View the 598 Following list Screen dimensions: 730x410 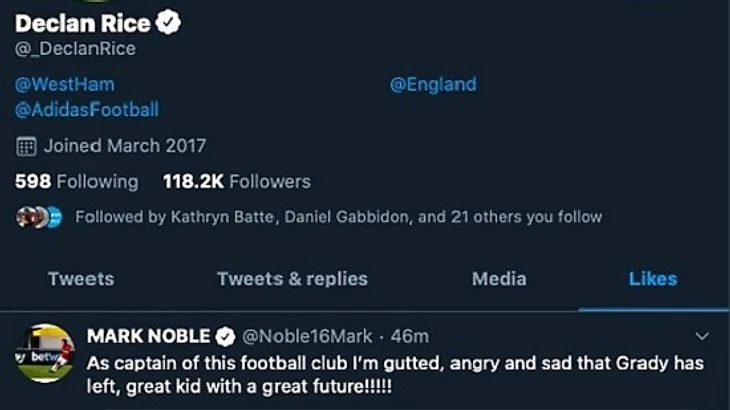point(77,182)
